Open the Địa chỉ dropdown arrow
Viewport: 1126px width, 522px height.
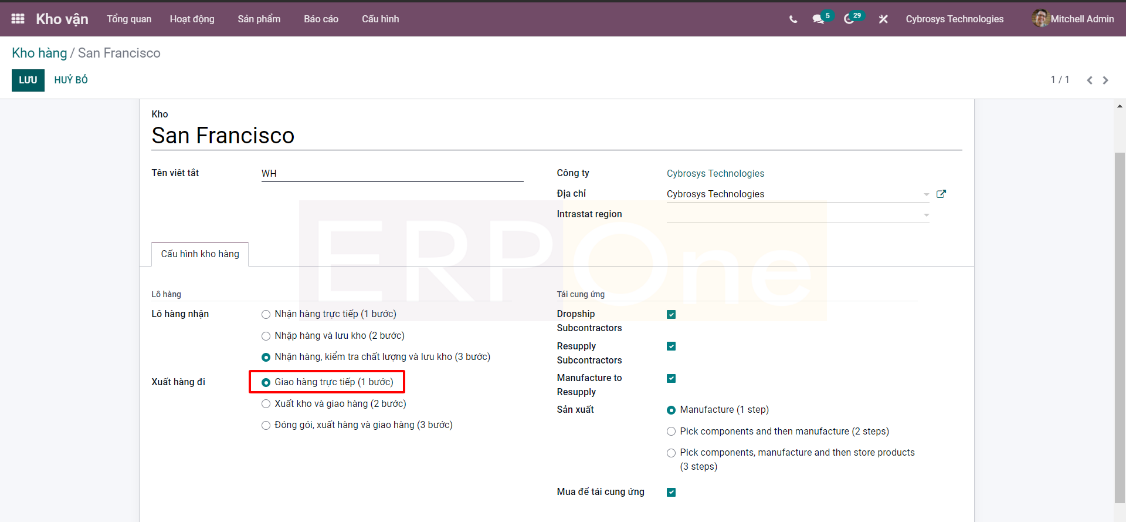click(926, 195)
